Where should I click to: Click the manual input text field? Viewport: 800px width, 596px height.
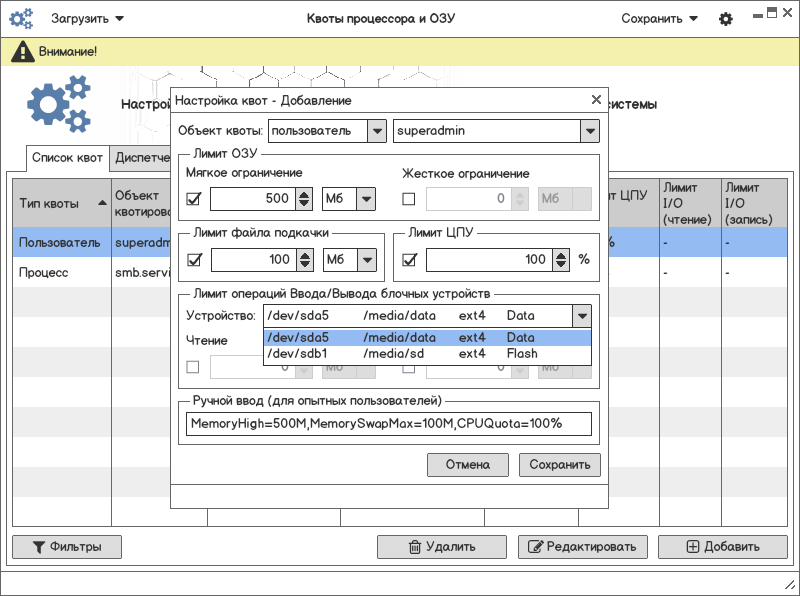point(389,423)
